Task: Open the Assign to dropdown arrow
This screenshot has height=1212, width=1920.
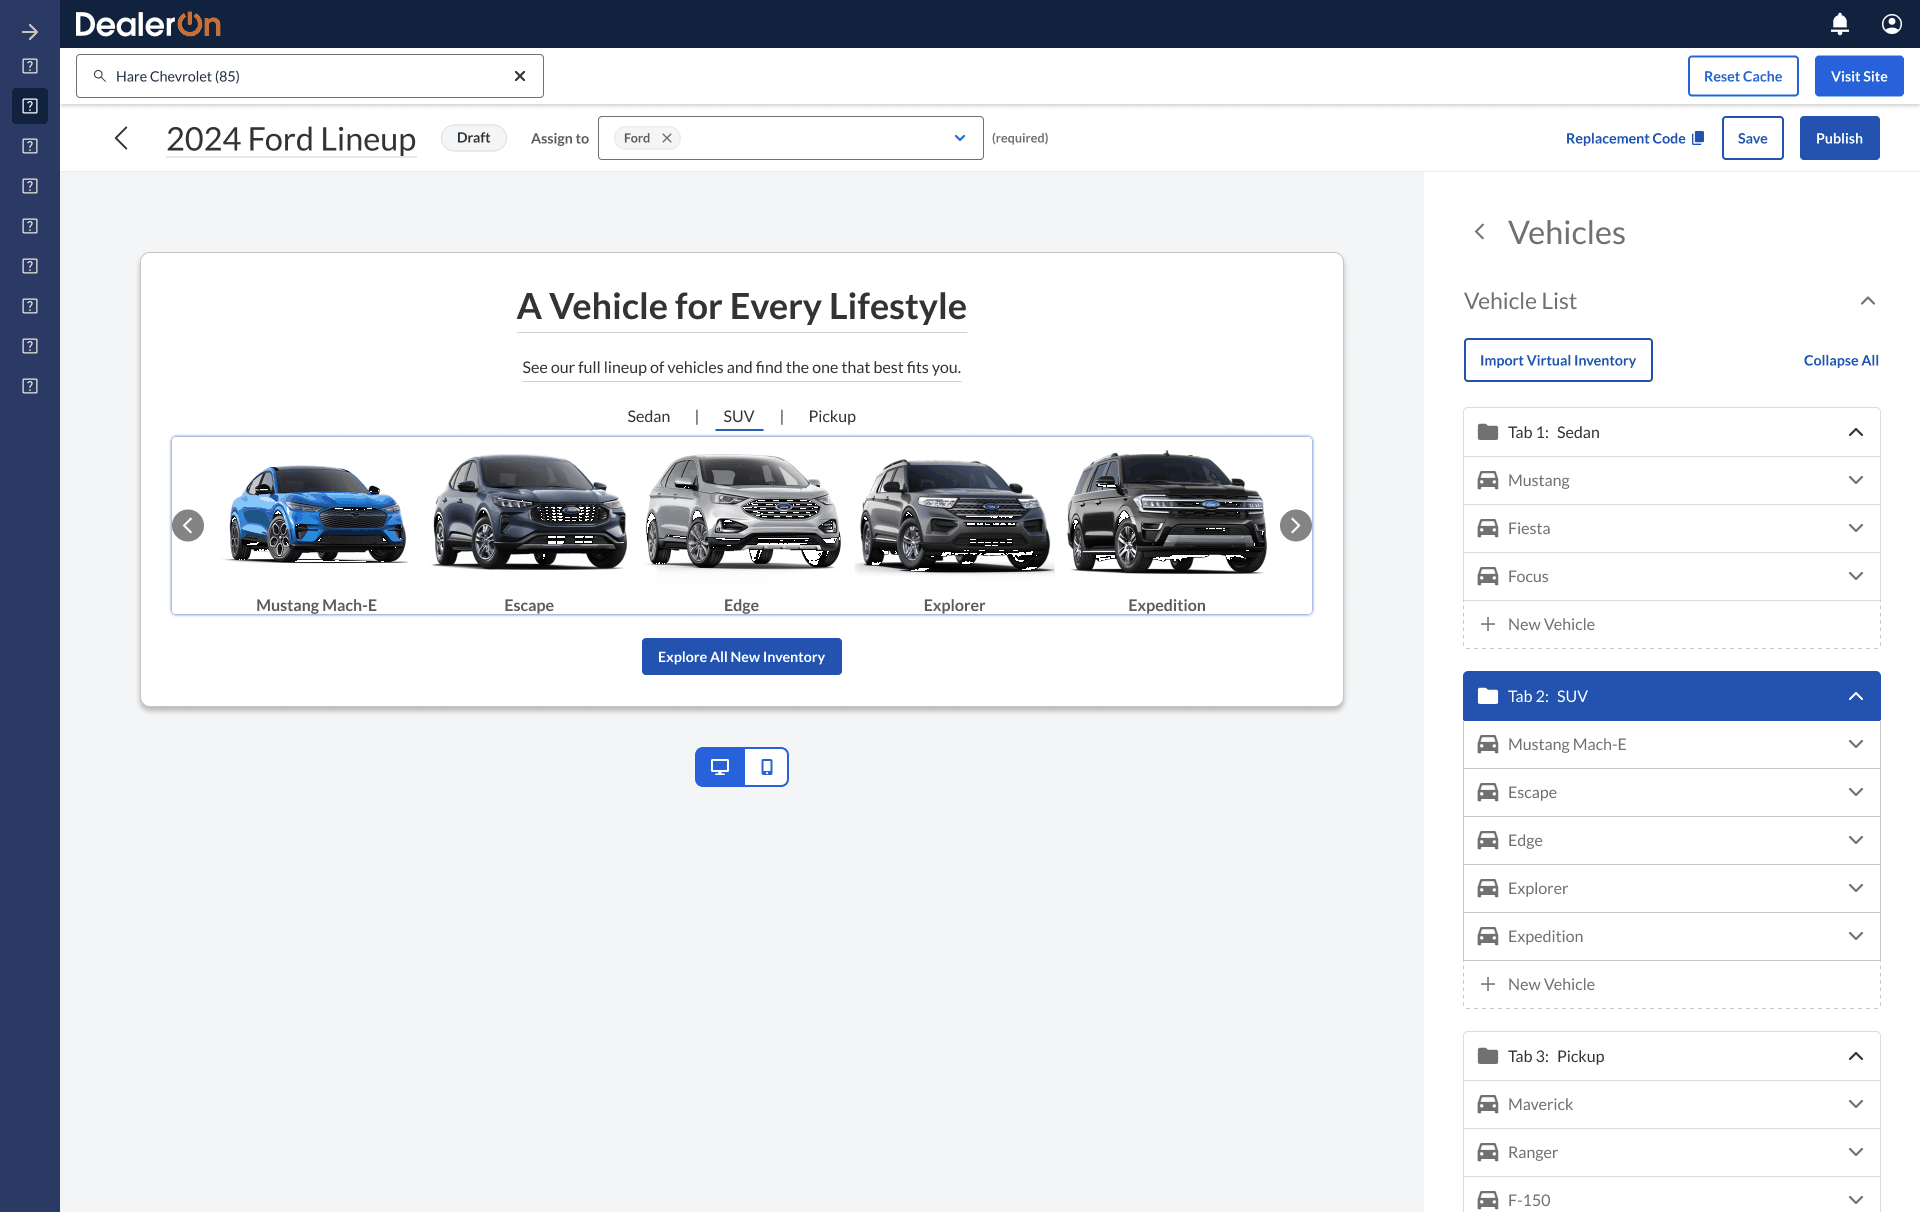Action: (960, 138)
